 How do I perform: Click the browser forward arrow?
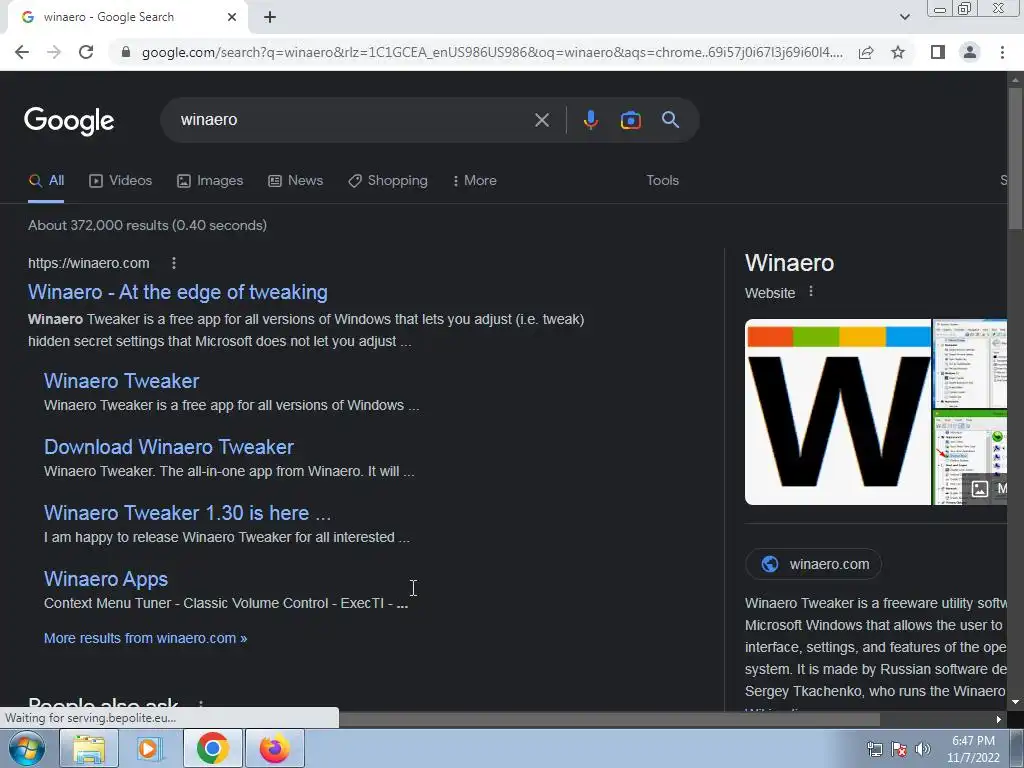[54, 52]
